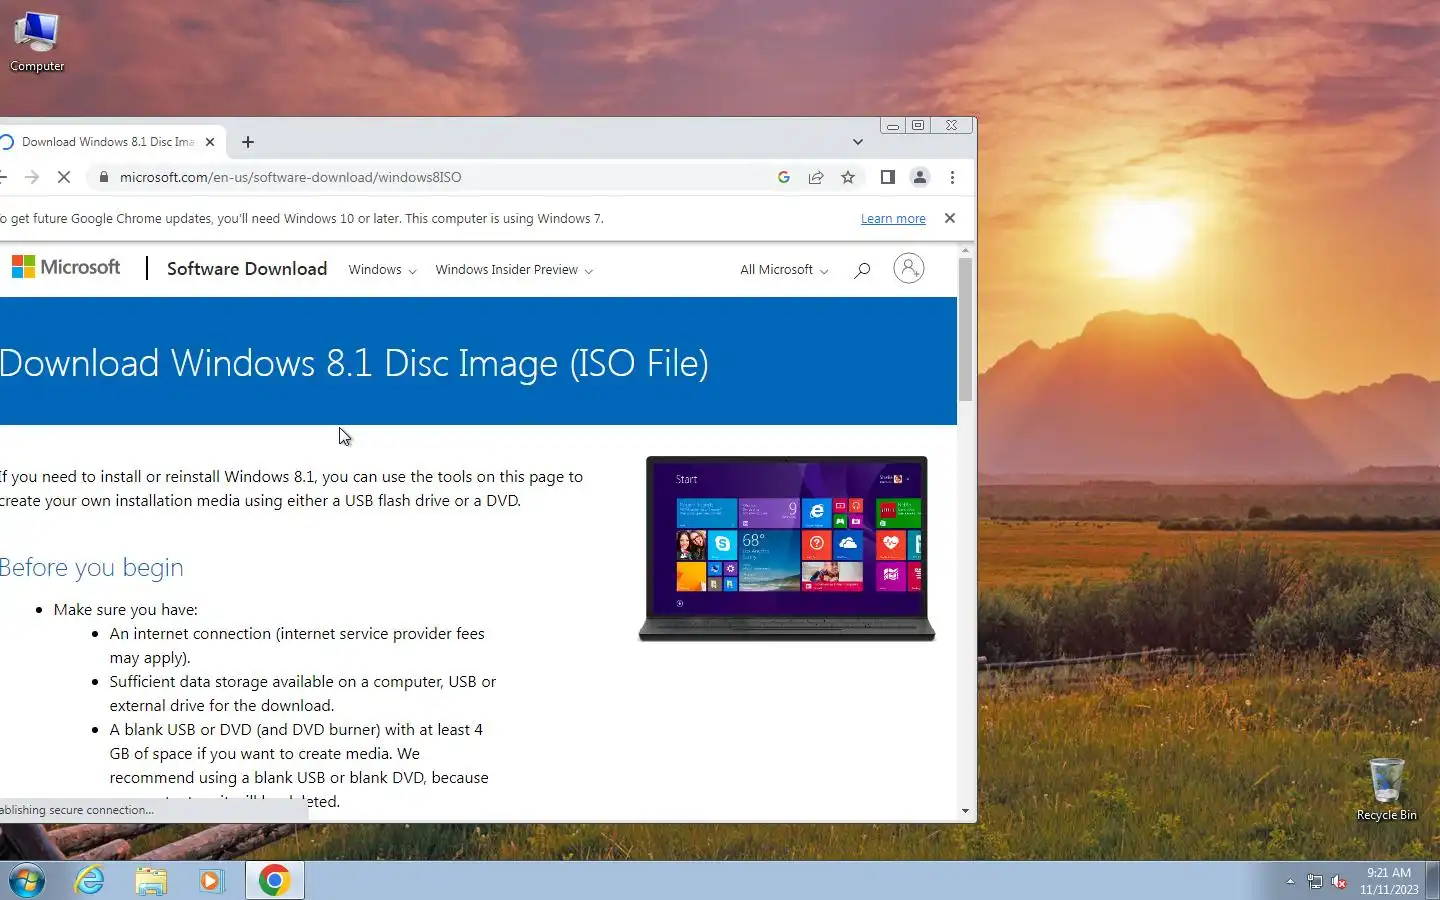The image size is (1440, 900).
Task: Click 'Make sure you have:' text
Action: 126,609
